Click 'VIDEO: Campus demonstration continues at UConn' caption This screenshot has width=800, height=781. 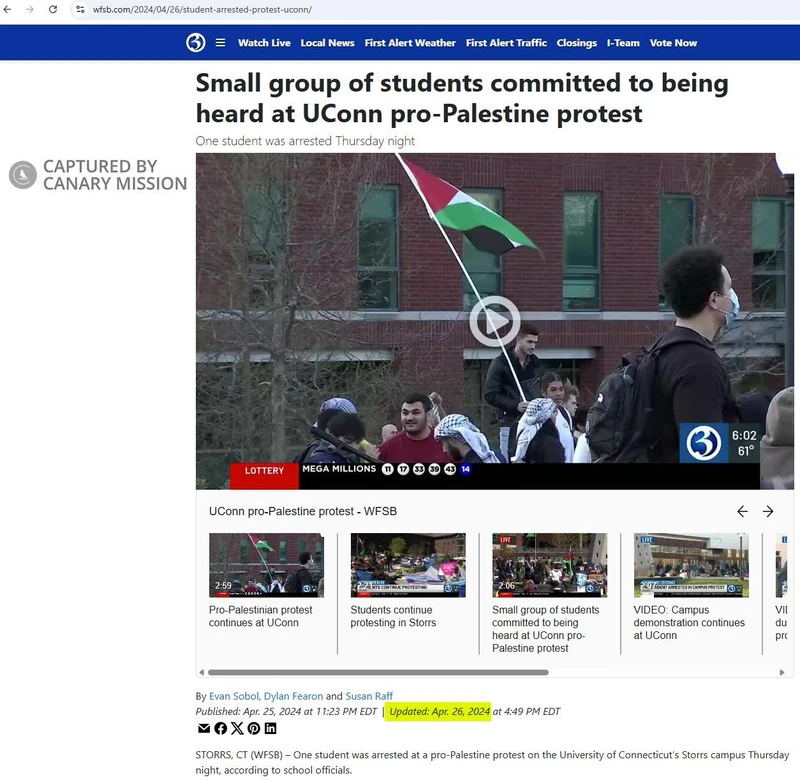[x=689, y=622]
